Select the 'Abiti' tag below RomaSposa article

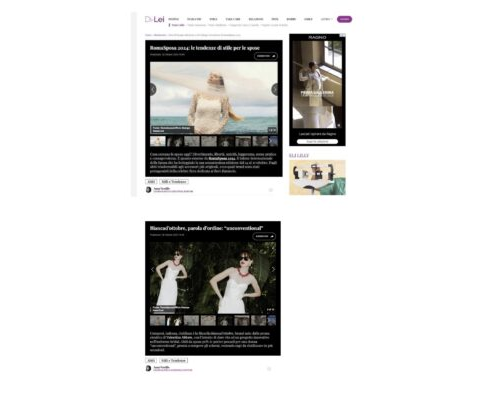click(151, 182)
